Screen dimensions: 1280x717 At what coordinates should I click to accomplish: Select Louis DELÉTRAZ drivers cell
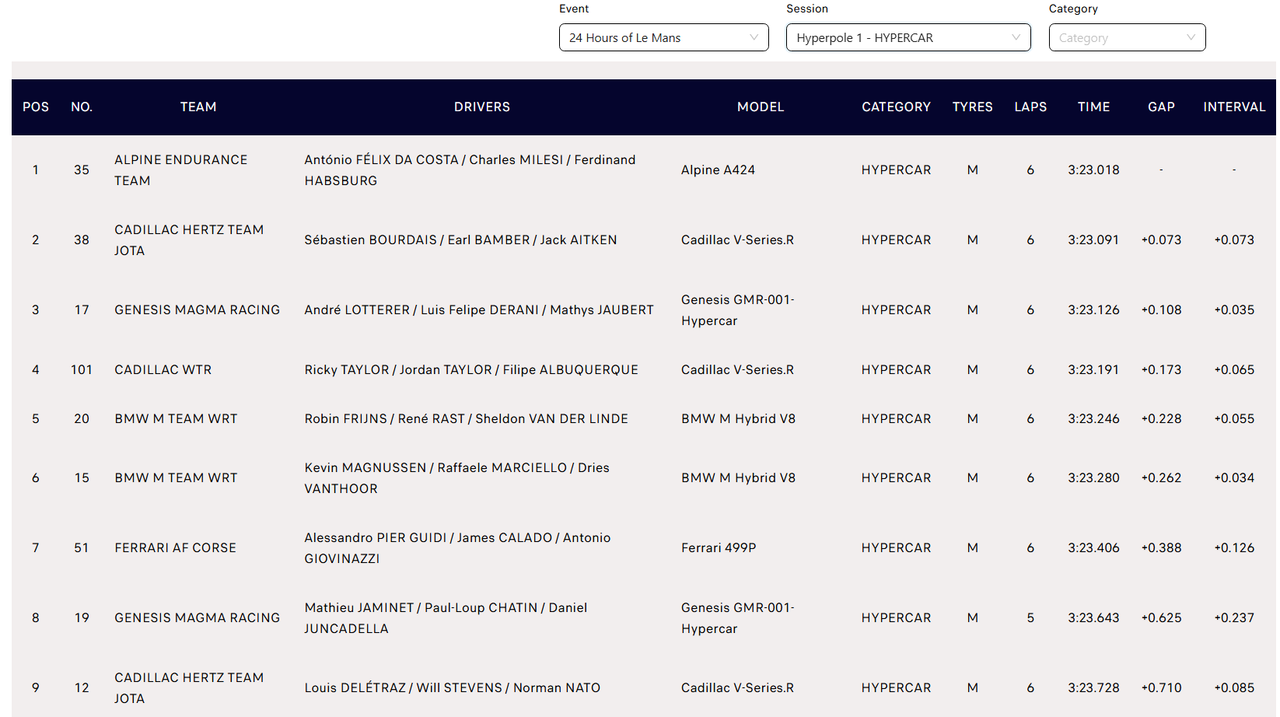point(452,688)
